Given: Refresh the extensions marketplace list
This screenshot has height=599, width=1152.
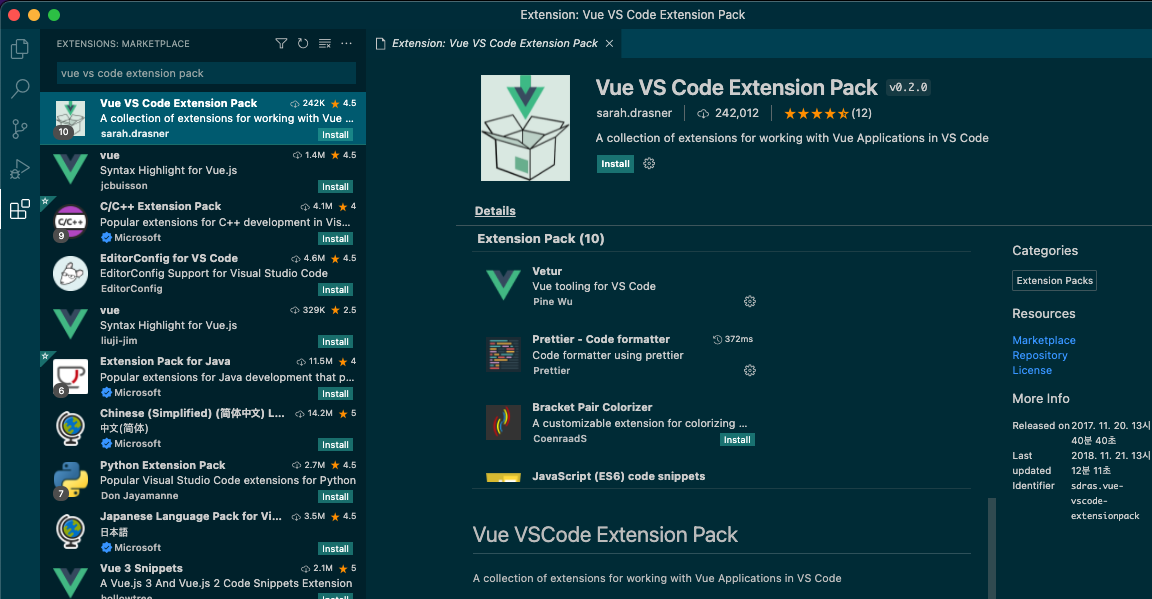Looking at the screenshot, I should click(x=303, y=43).
